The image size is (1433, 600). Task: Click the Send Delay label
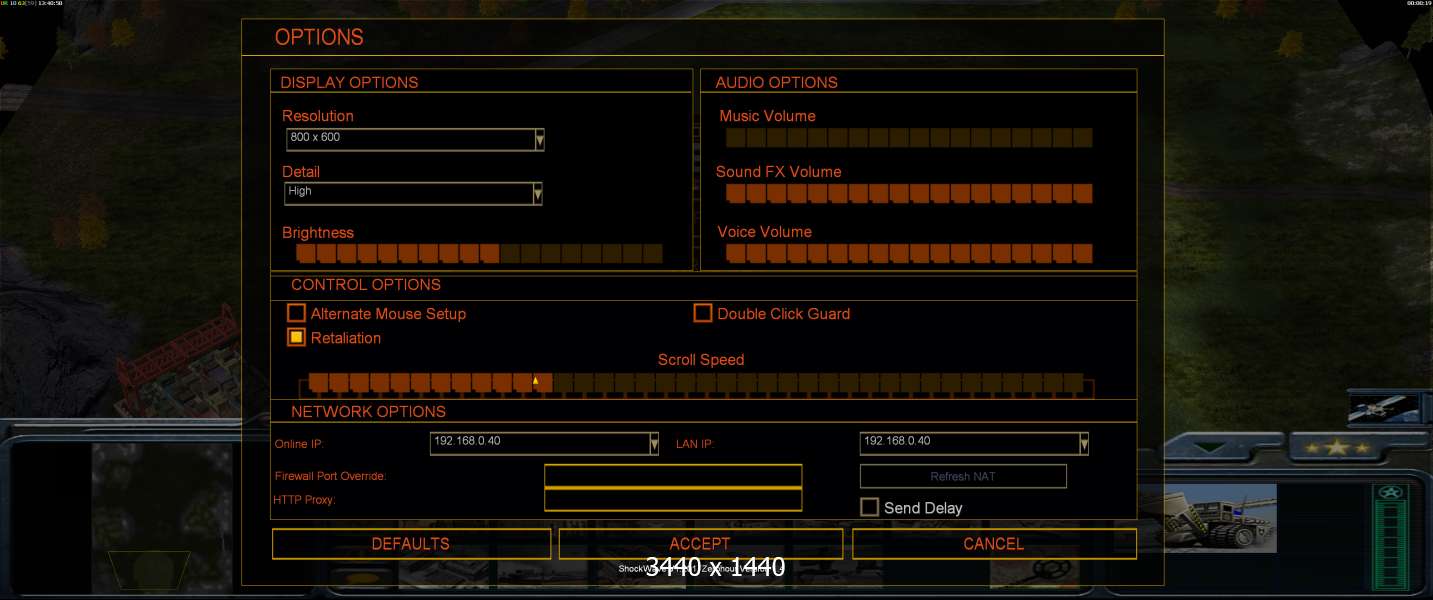[923, 508]
